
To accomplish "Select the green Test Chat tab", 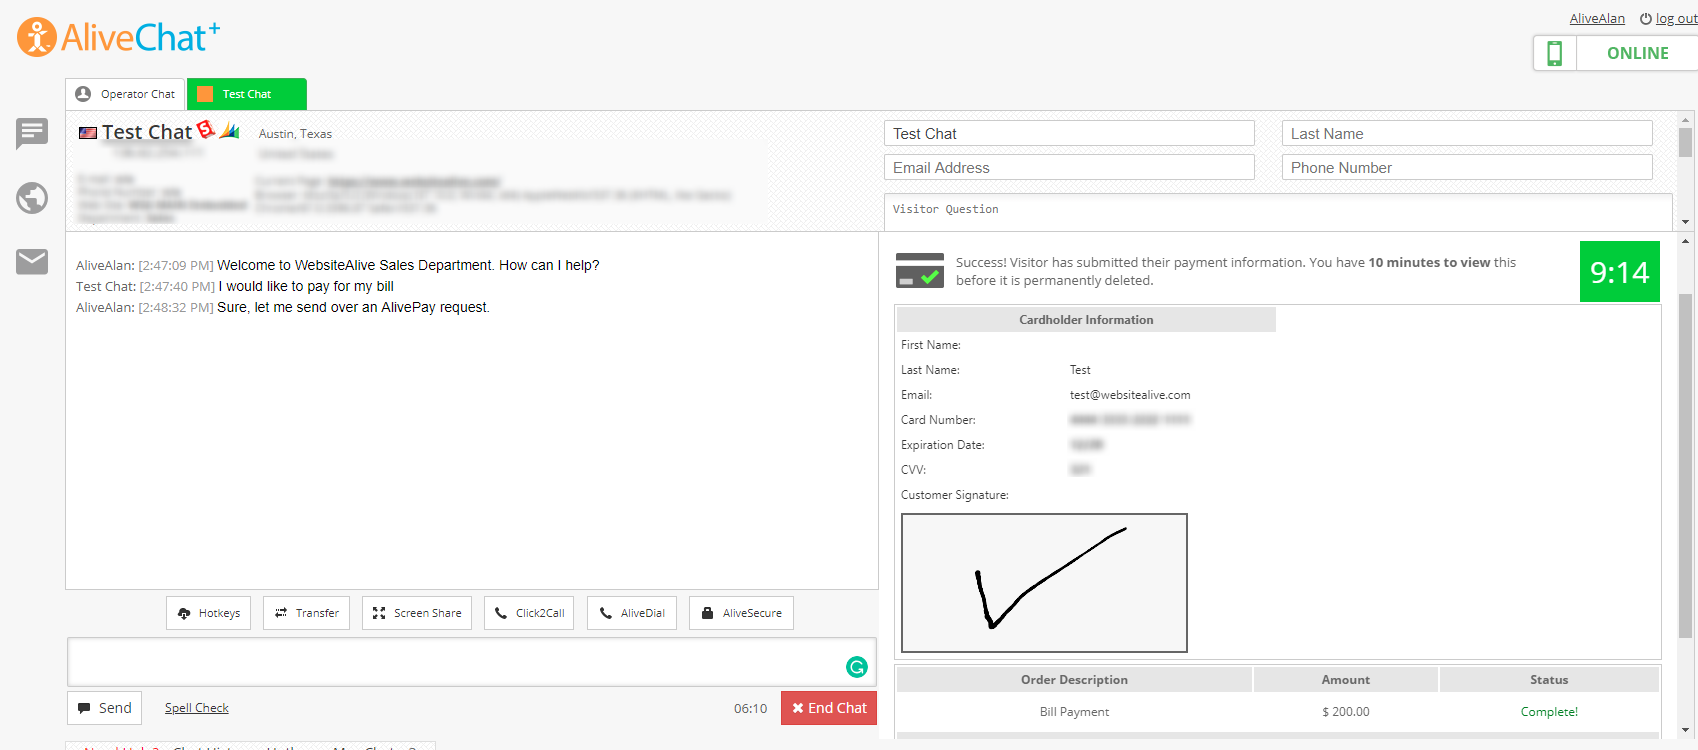I will pos(247,94).
